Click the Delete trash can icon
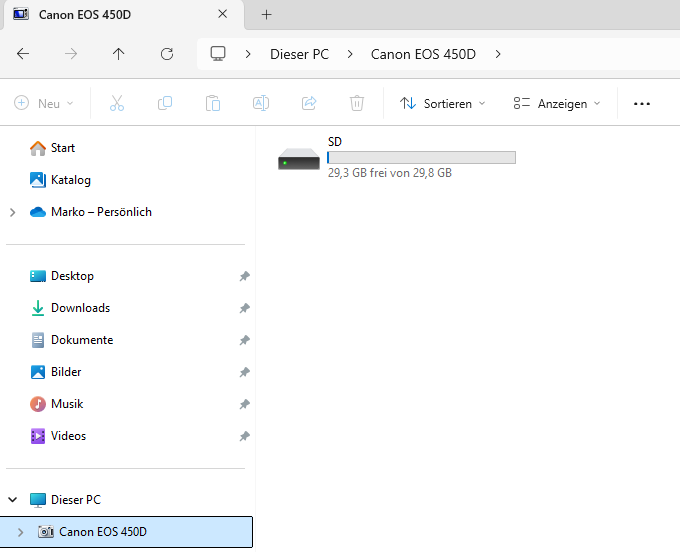The width and height of the screenshot is (680, 552). click(356, 103)
